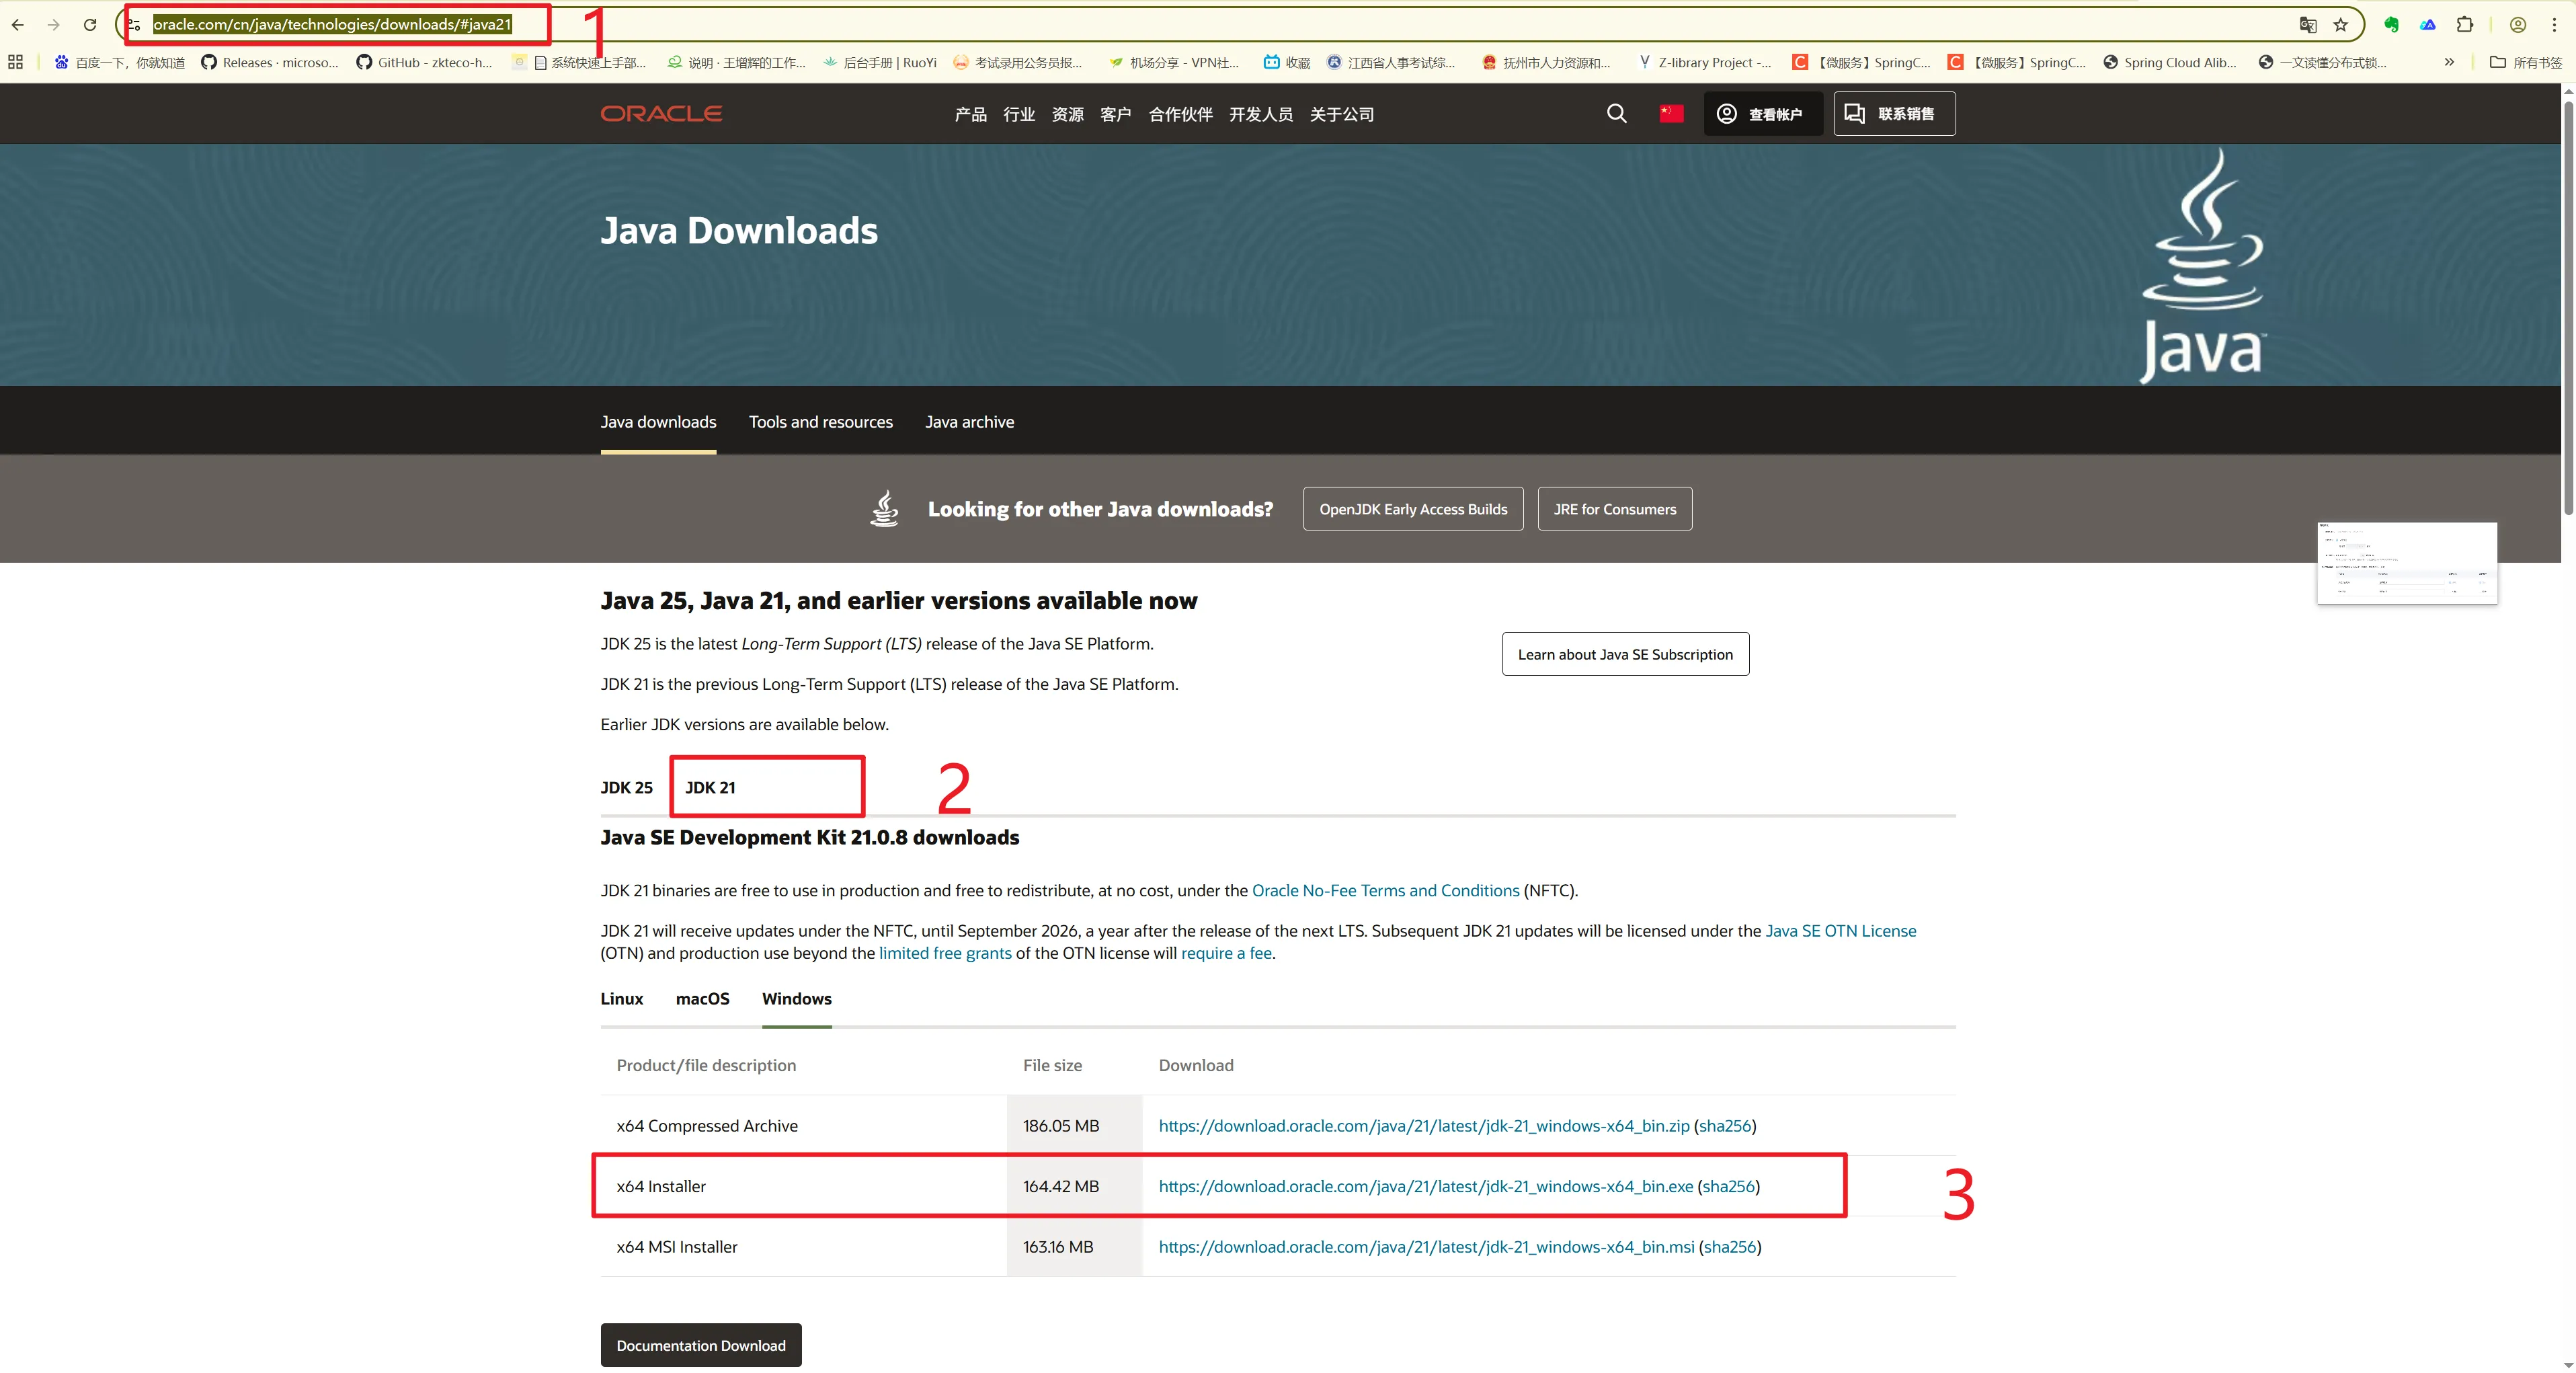The width and height of the screenshot is (2576, 1373).
Task: Click the Oracle logo
Action: coord(661,114)
